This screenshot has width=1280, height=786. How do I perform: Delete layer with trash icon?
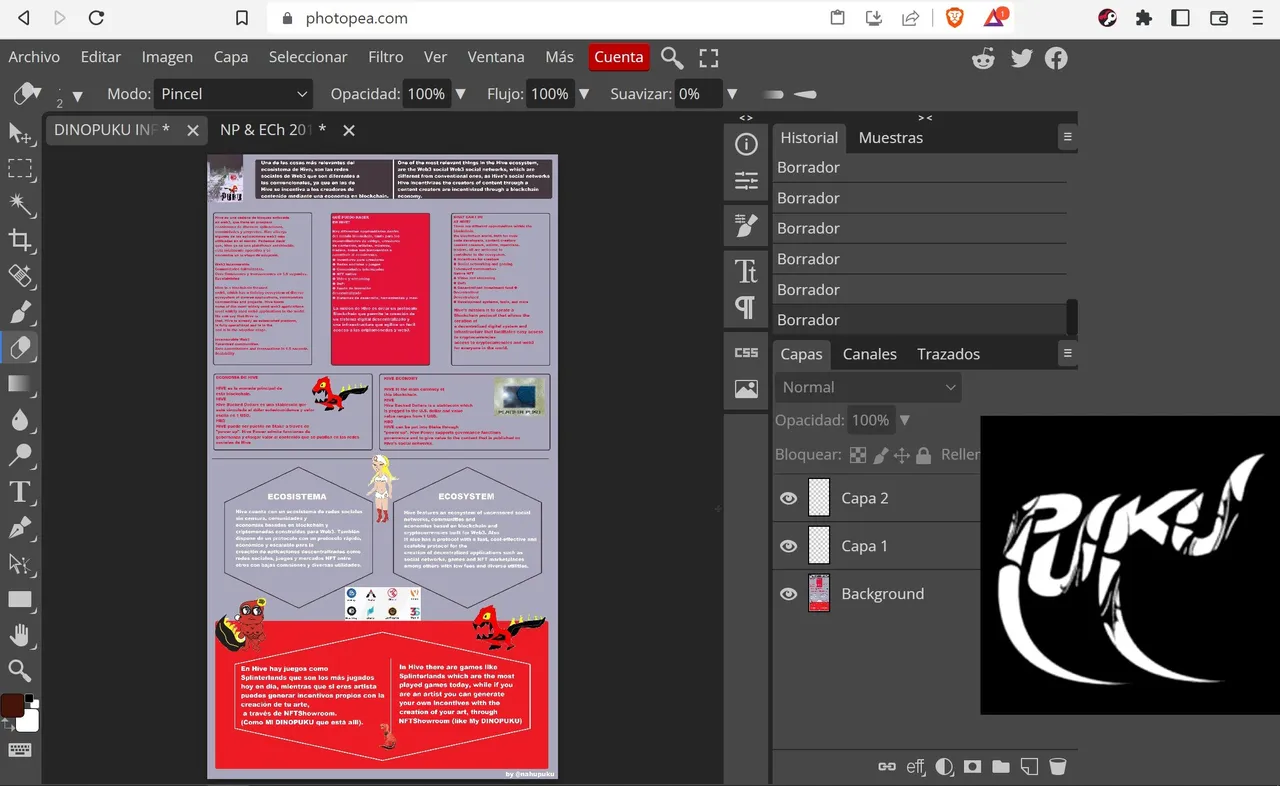point(1058,767)
